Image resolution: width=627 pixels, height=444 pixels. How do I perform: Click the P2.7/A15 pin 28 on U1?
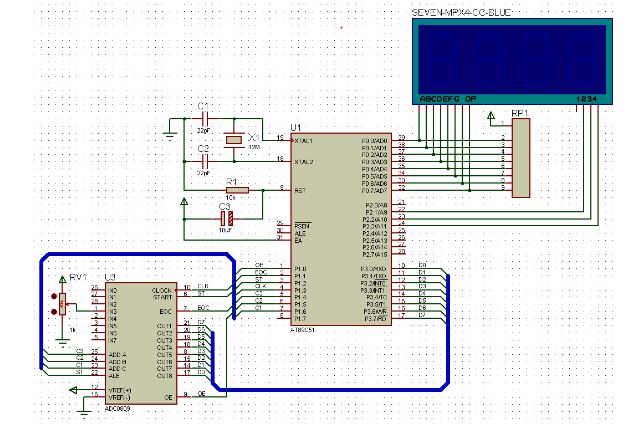(x=399, y=254)
